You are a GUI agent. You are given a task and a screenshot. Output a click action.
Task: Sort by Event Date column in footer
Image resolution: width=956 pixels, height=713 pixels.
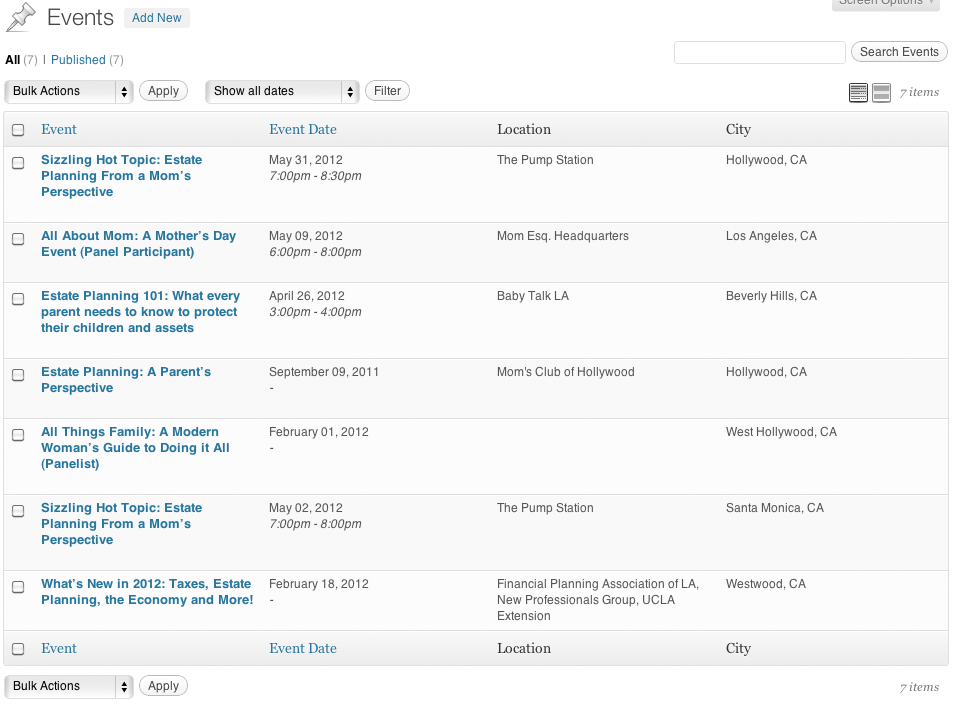pos(303,648)
